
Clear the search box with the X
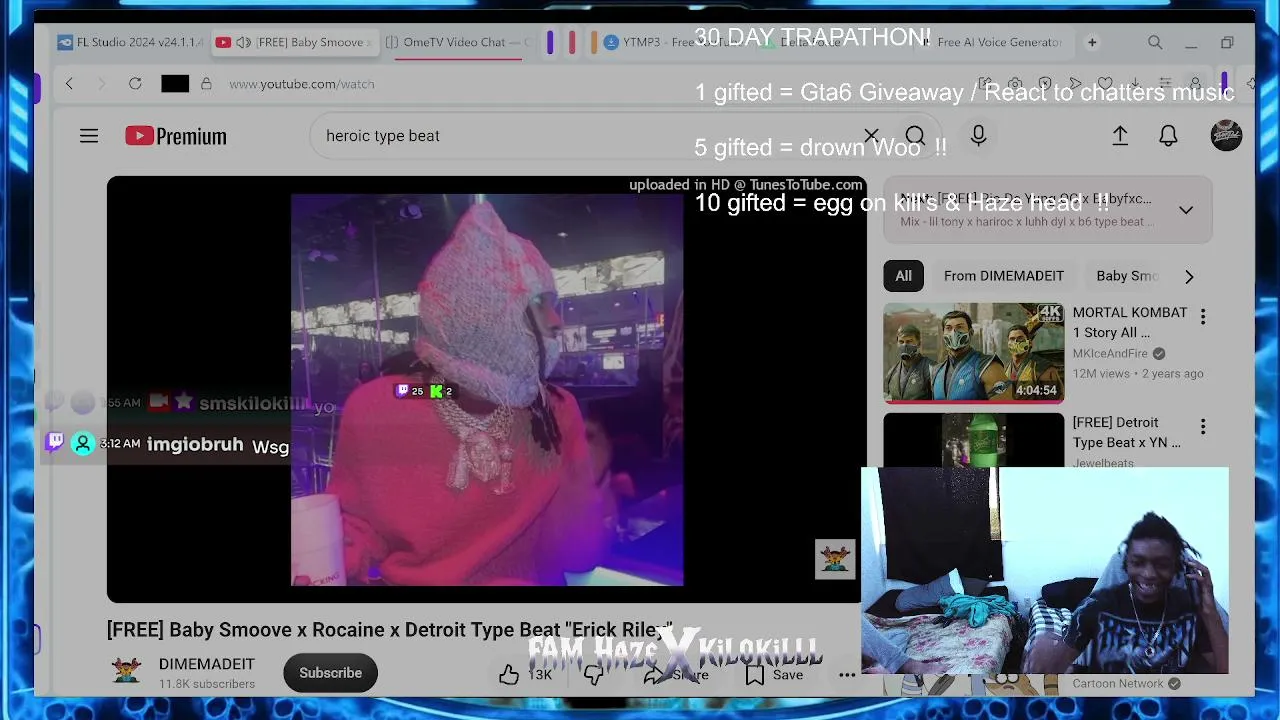tap(871, 136)
